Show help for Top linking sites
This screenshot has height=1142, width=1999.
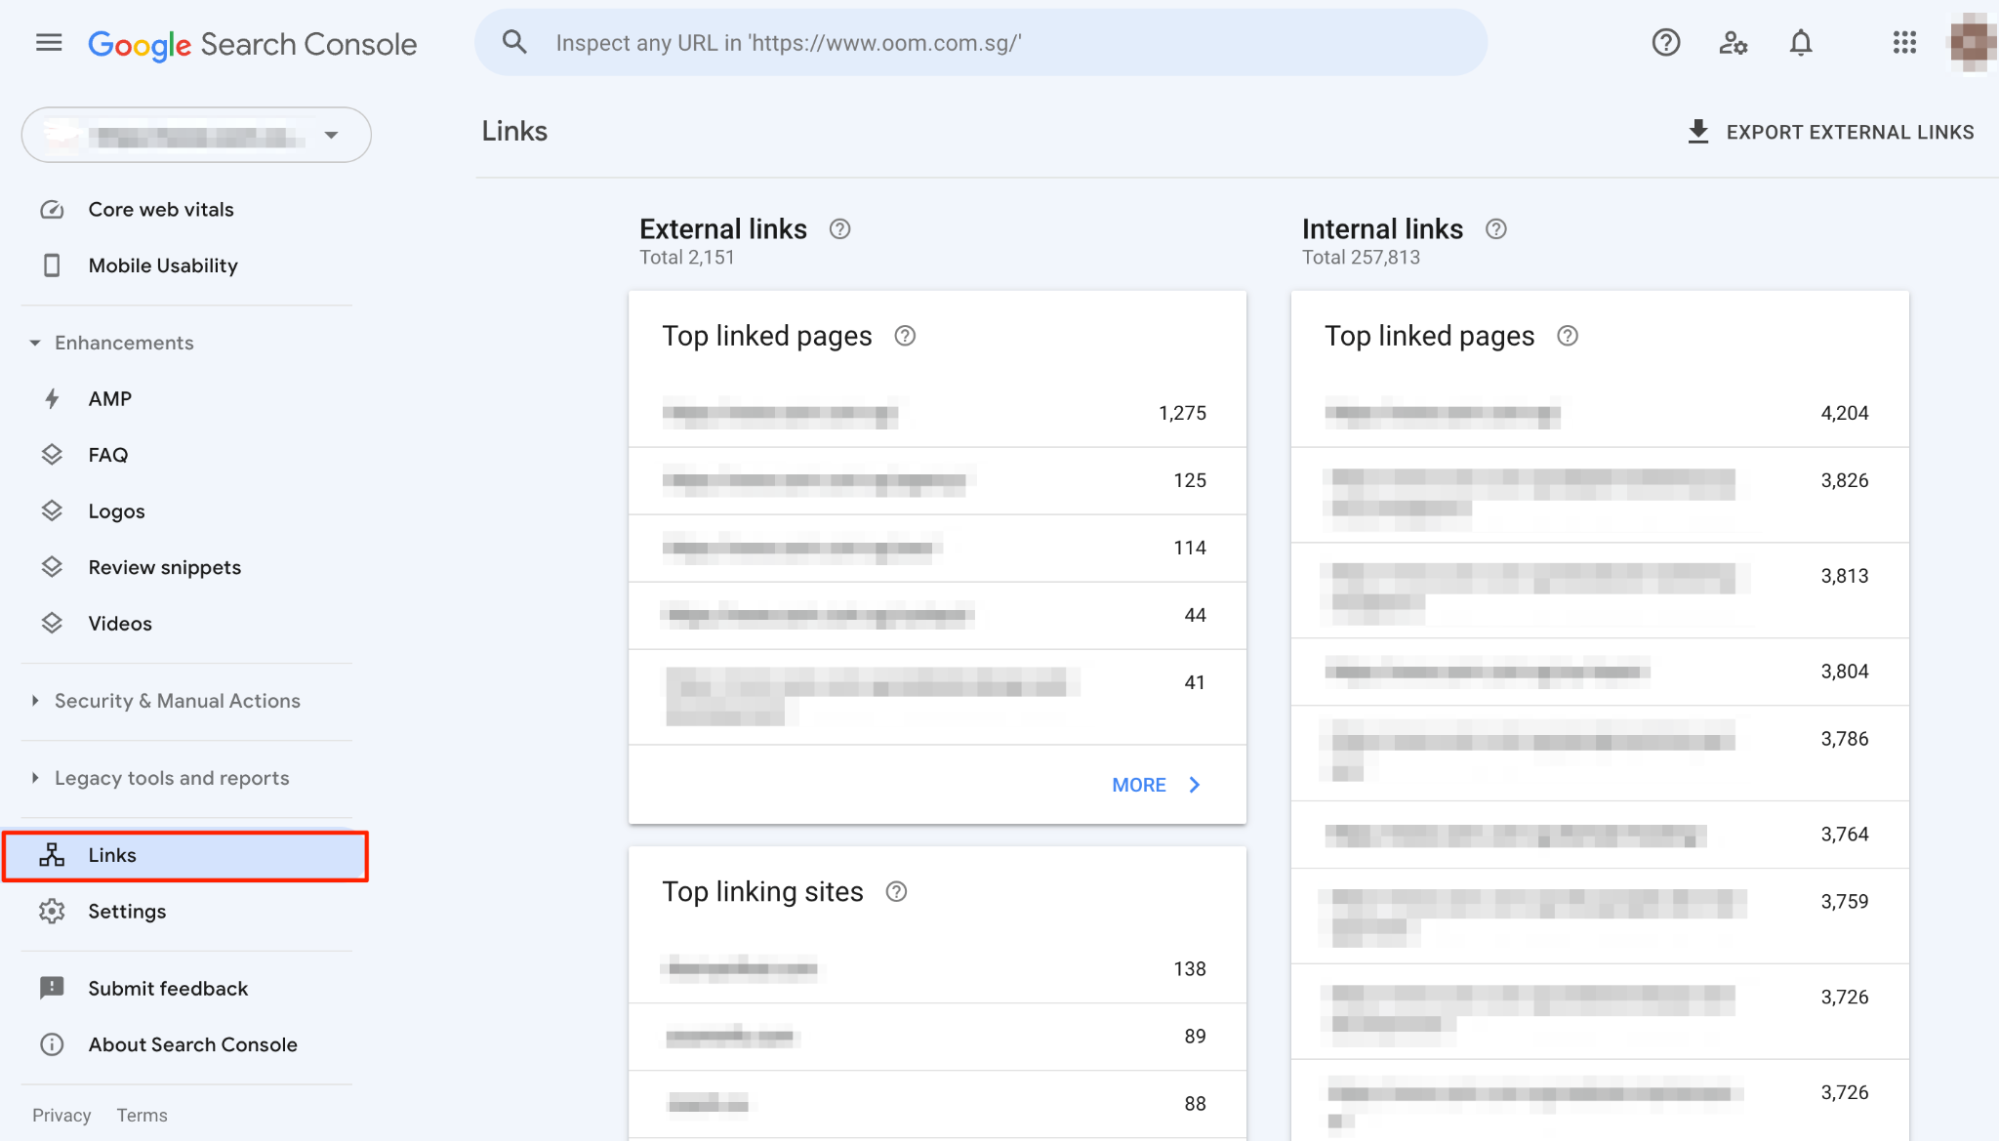click(897, 892)
